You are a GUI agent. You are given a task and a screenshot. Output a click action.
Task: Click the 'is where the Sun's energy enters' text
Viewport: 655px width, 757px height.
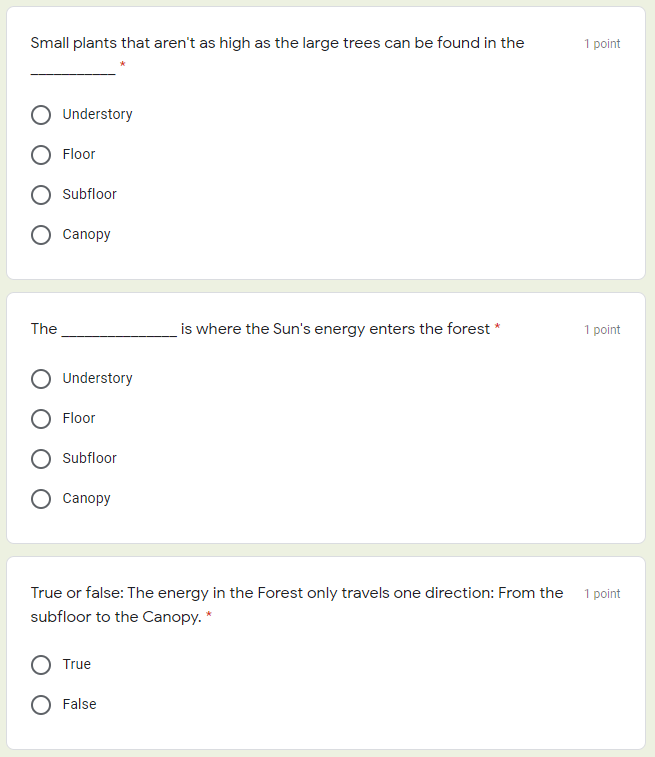335,329
